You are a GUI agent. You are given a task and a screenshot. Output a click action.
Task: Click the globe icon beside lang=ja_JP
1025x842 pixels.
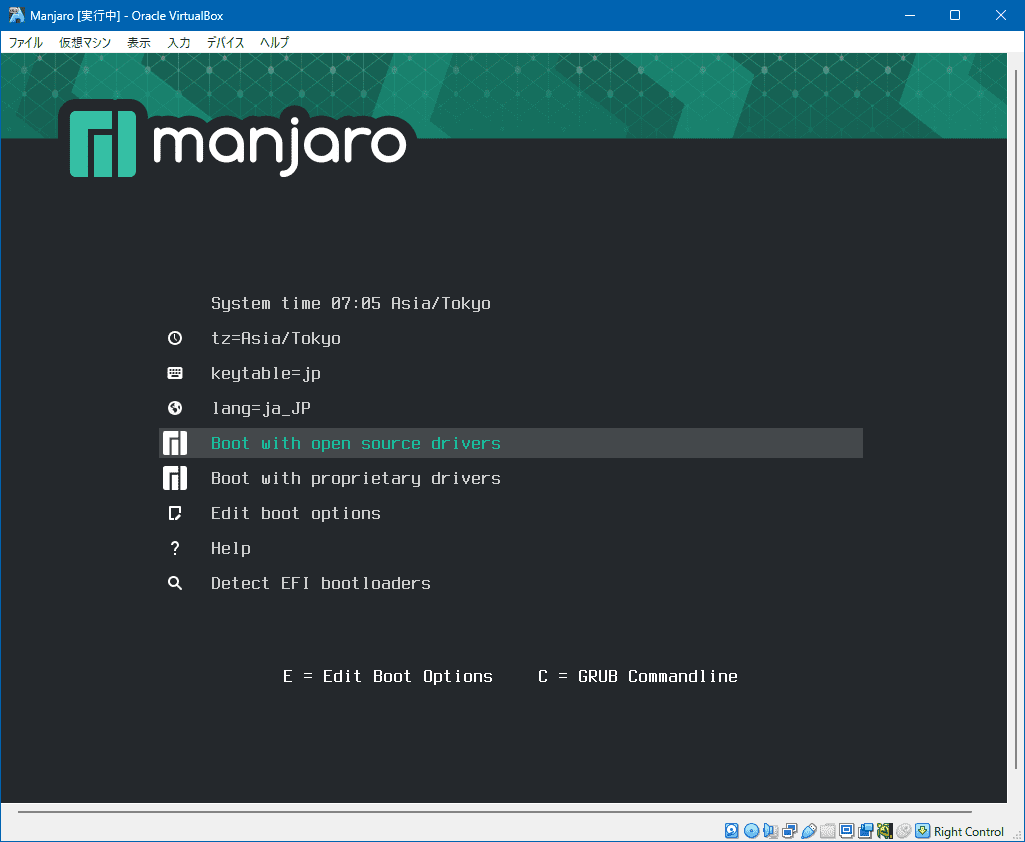tap(175, 408)
